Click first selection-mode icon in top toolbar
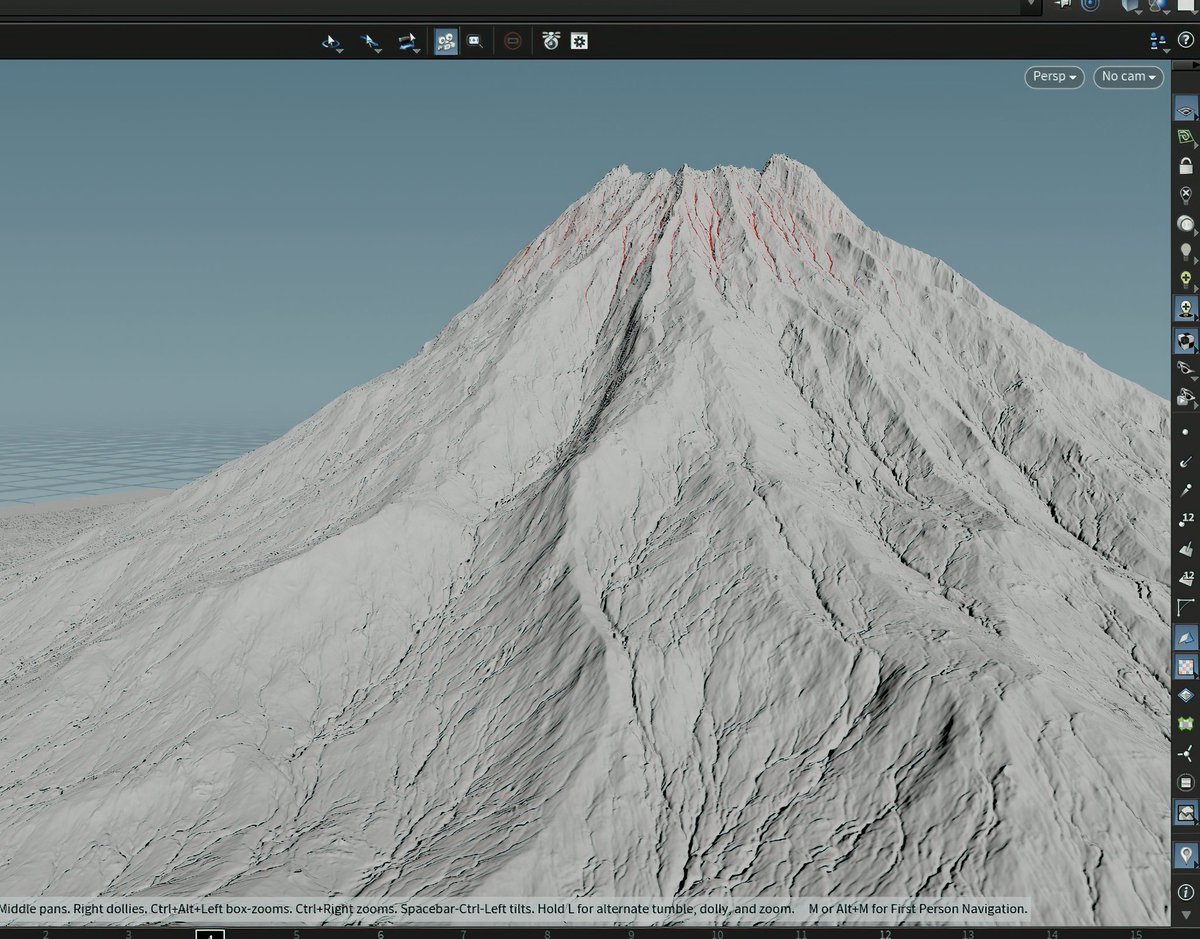This screenshot has height=939, width=1200. click(x=331, y=42)
